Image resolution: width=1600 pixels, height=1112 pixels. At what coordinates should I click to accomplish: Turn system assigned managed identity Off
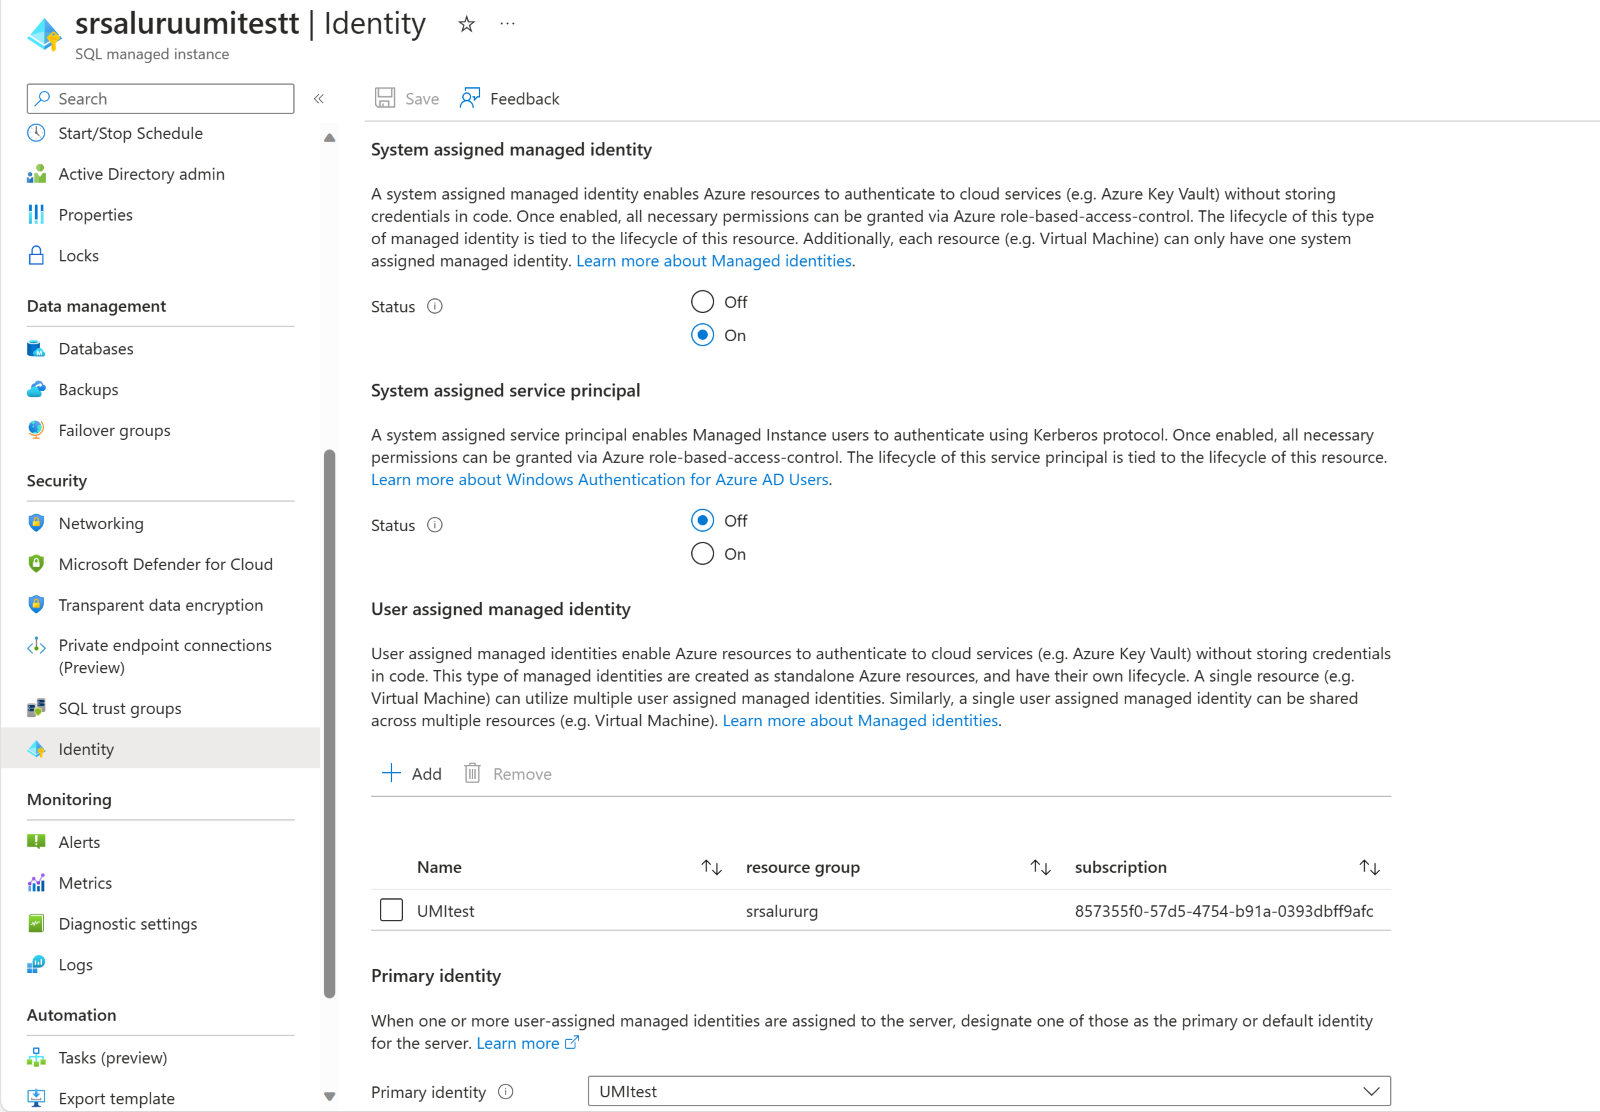pos(703,302)
